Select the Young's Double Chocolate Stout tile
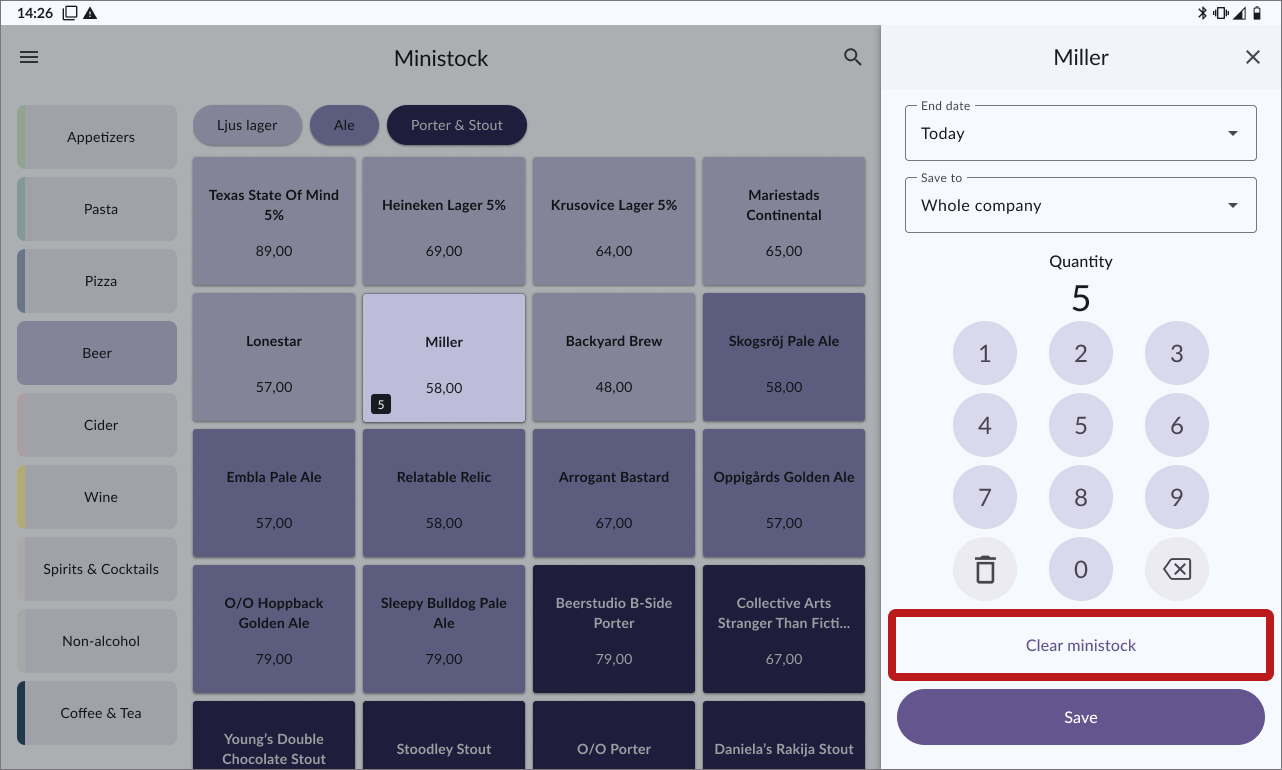Image resolution: width=1282 pixels, height=770 pixels. click(x=274, y=735)
